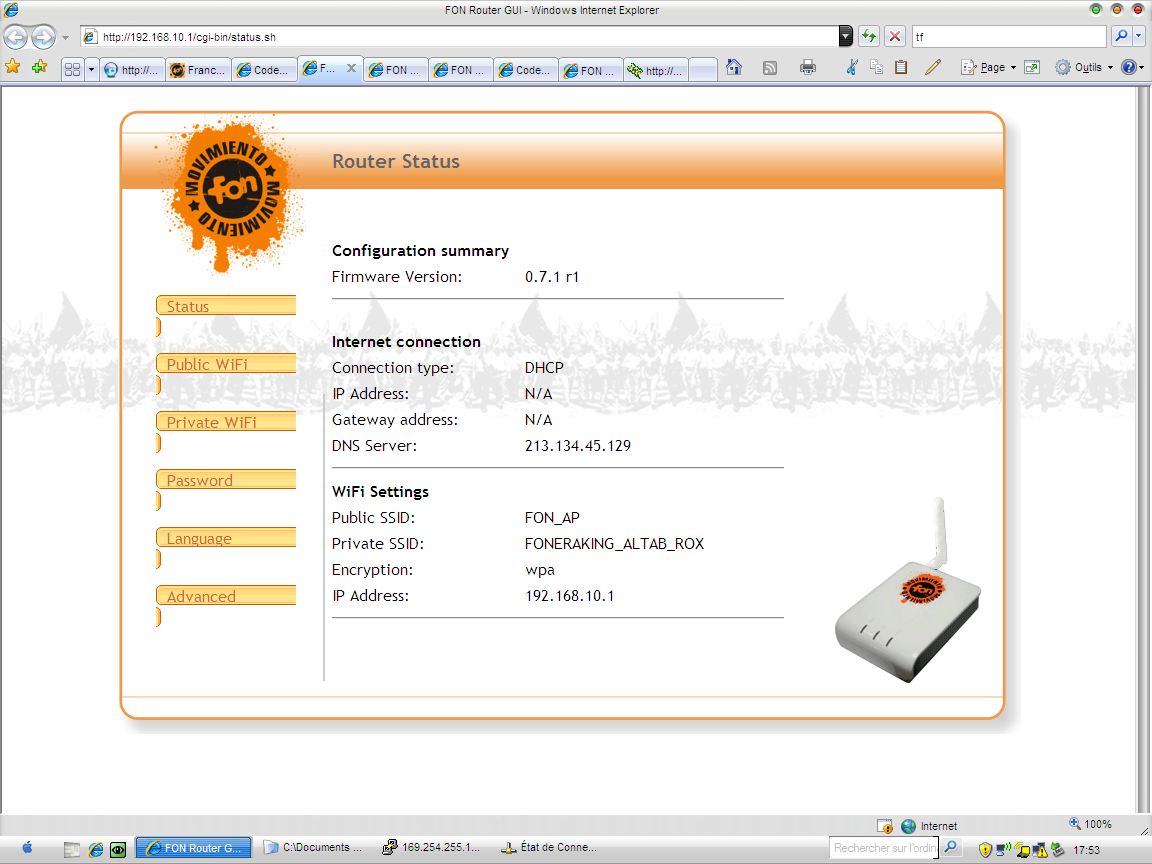This screenshot has height=864, width=1152.
Task: Open Quick Tabs grid view icon
Action: point(72,70)
